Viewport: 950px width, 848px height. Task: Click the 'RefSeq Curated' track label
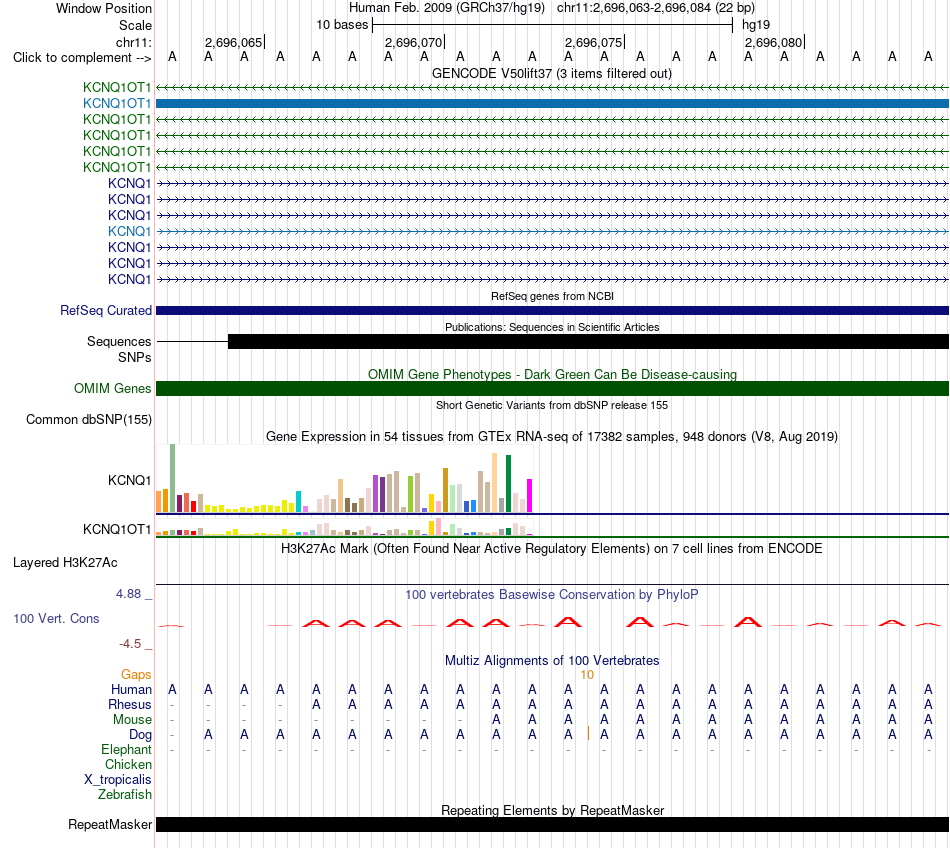105,310
